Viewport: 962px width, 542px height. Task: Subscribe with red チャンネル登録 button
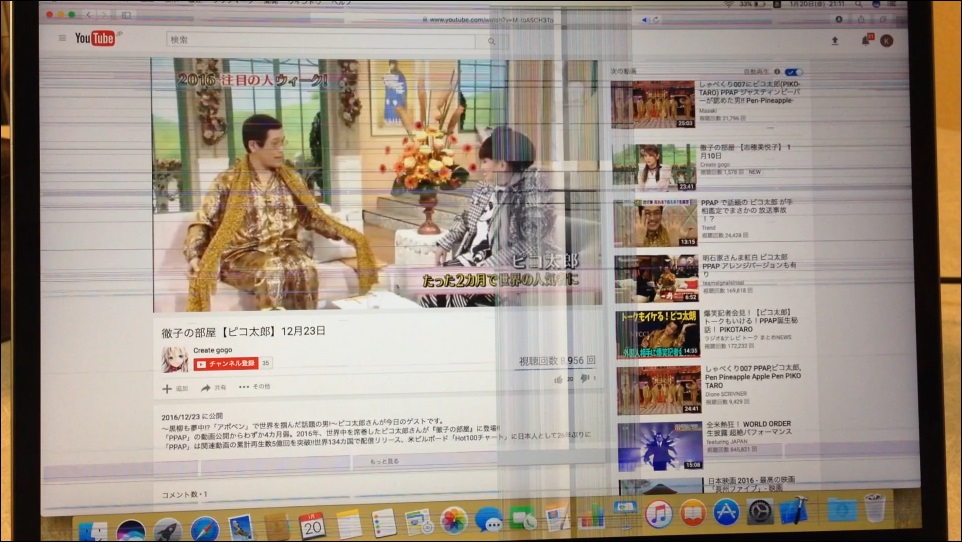pos(226,363)
